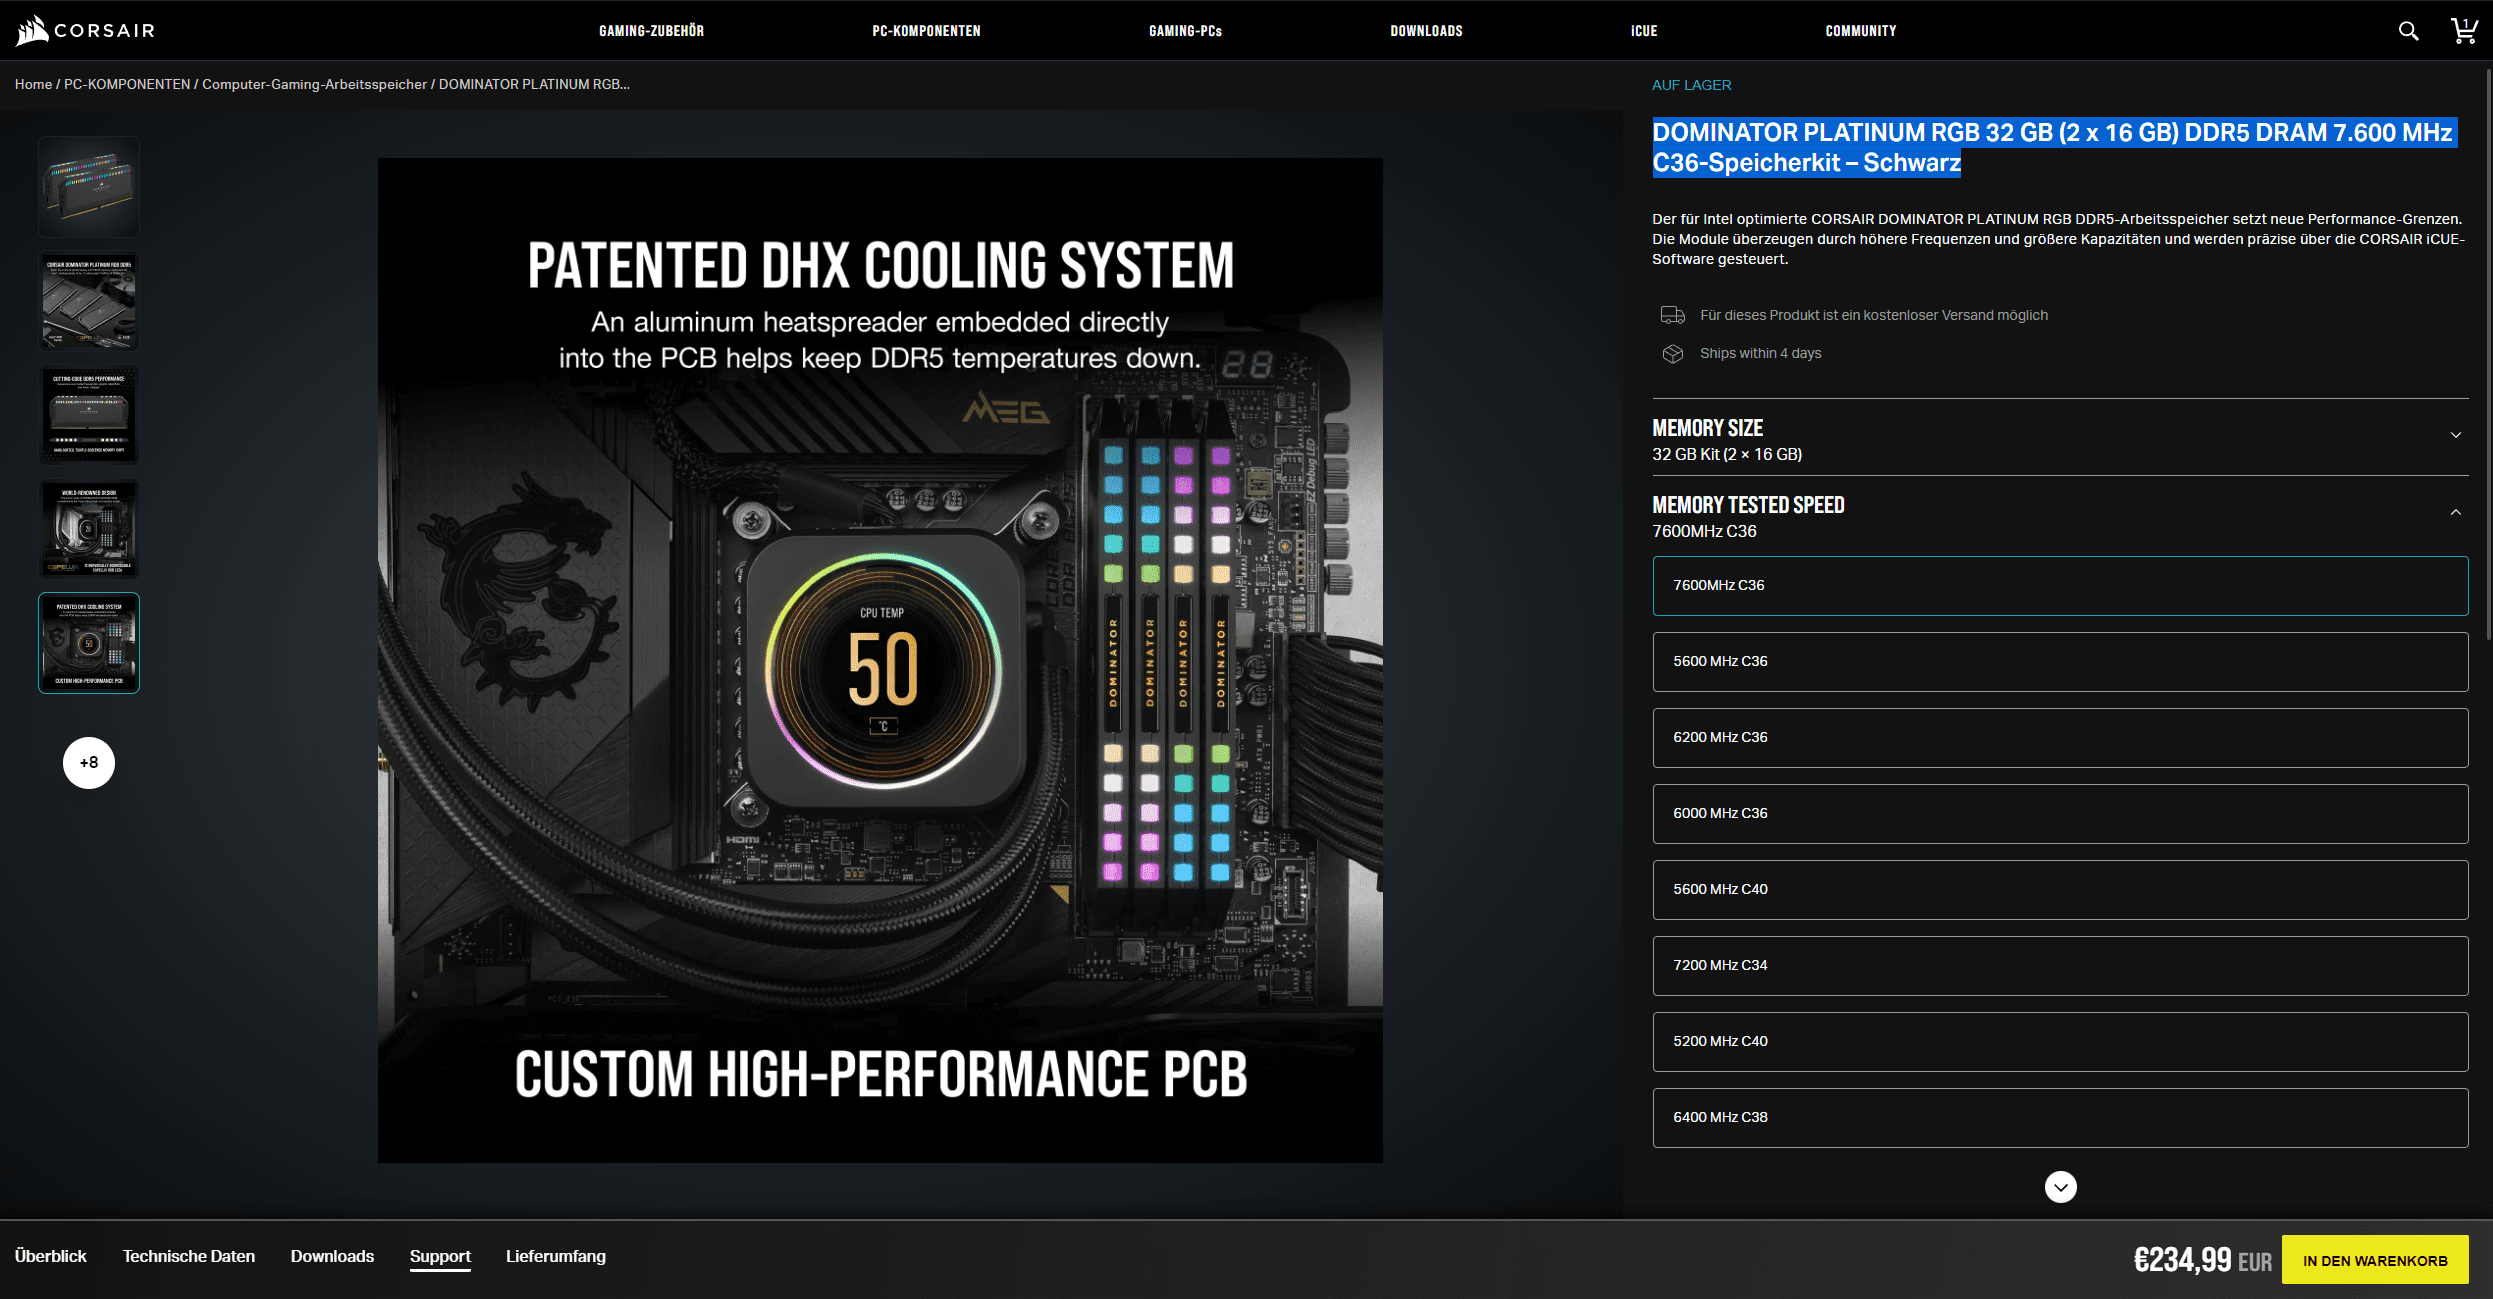Open the shopping cart icon
This screenshot has width=2493, height=1299.
[2463, 31]
